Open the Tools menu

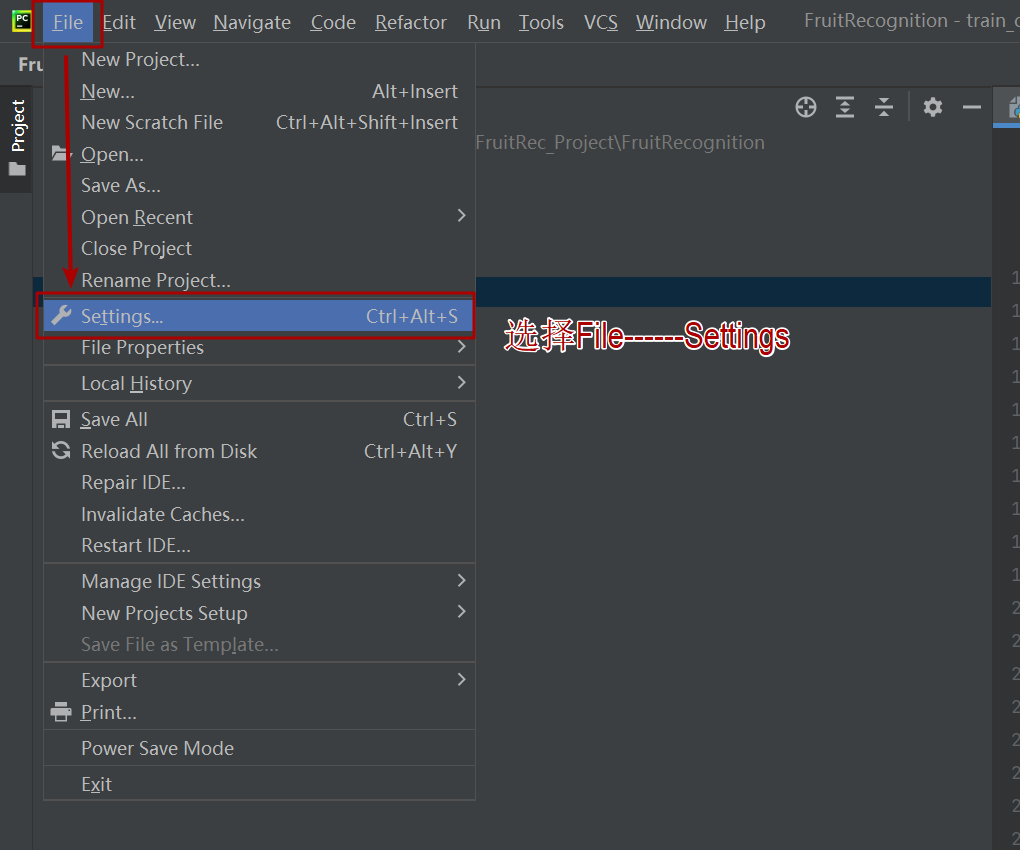[541, 23]
